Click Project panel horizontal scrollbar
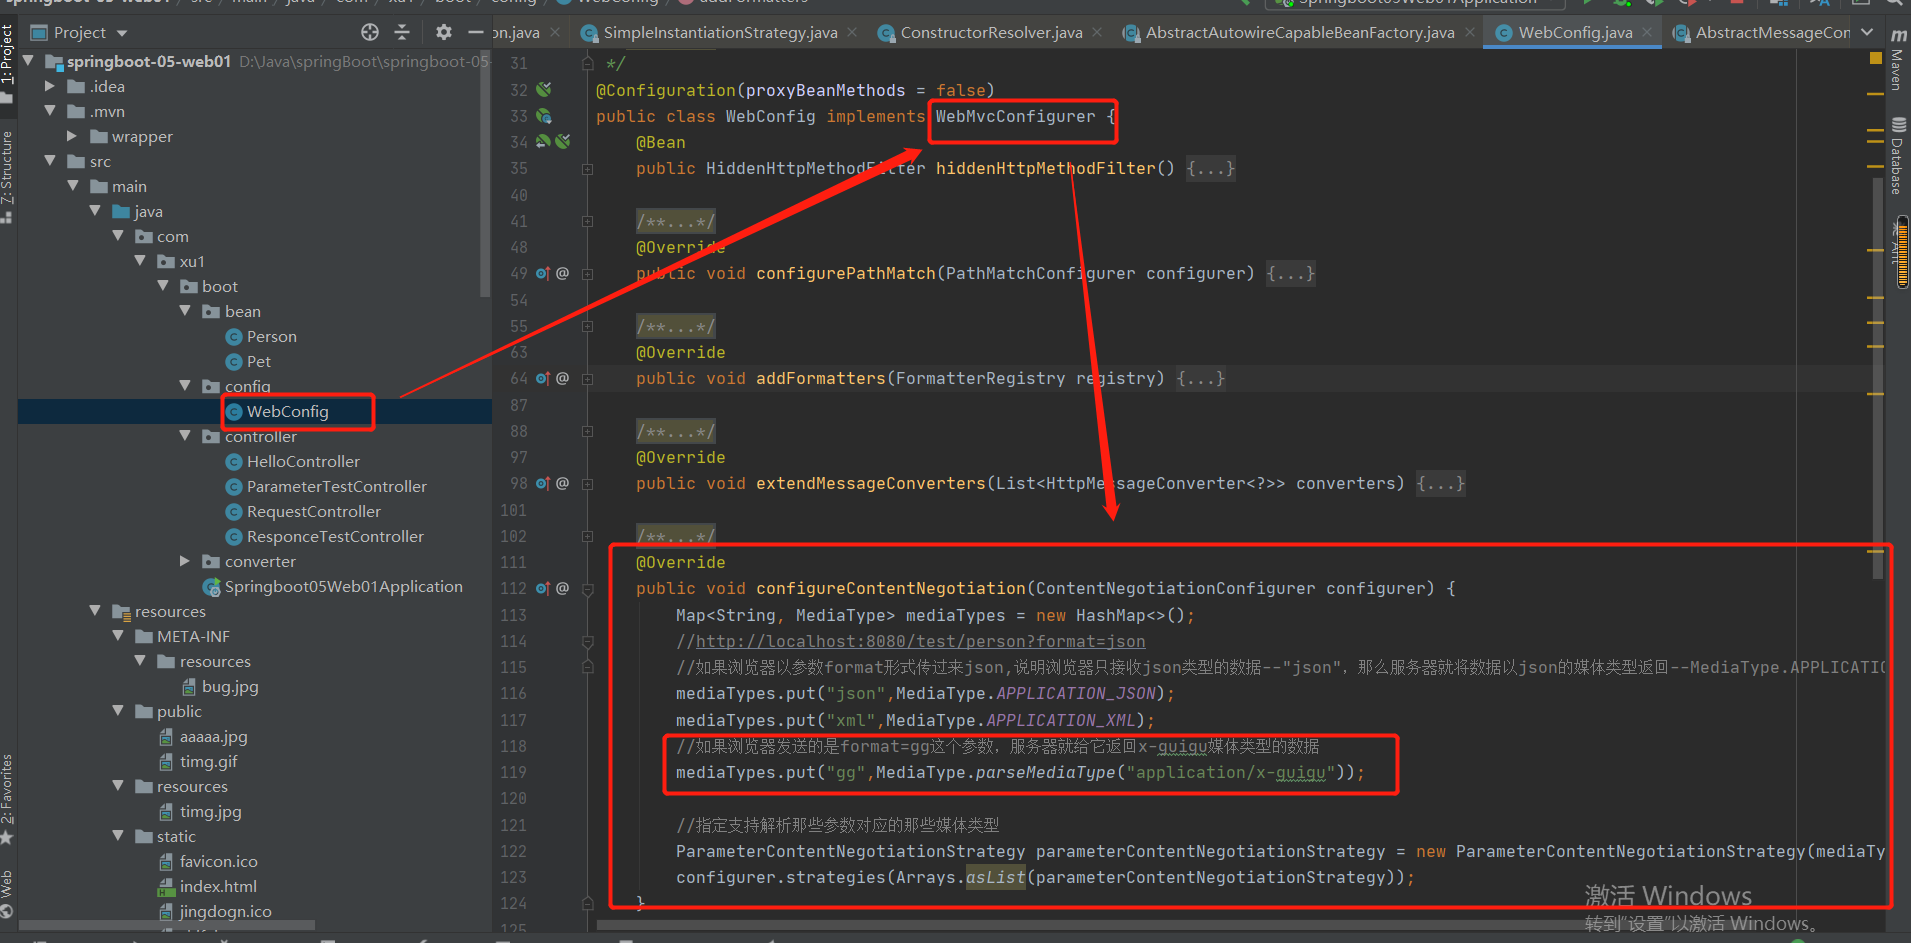Image resolution: width=1911 pixels, height=943 pixels. coord(166,925)
